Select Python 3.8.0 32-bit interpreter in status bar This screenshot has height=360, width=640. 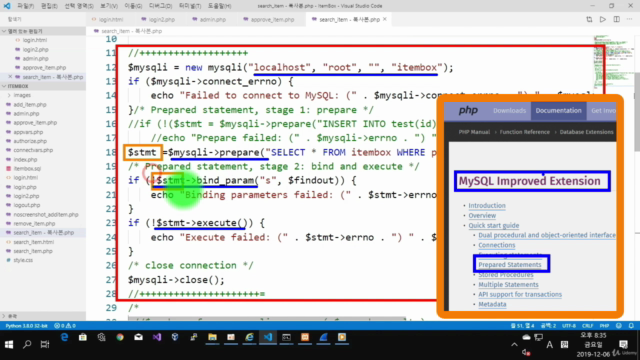click(26, 326)
